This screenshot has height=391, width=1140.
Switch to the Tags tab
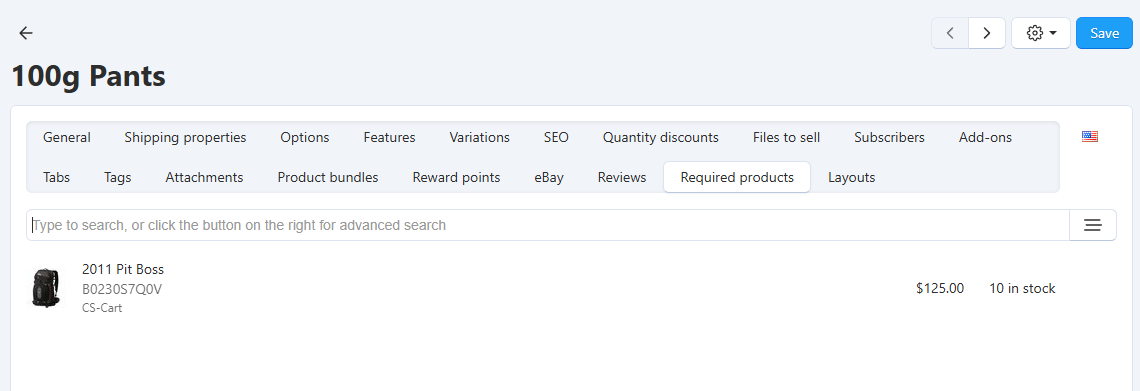tap(118, 177)
